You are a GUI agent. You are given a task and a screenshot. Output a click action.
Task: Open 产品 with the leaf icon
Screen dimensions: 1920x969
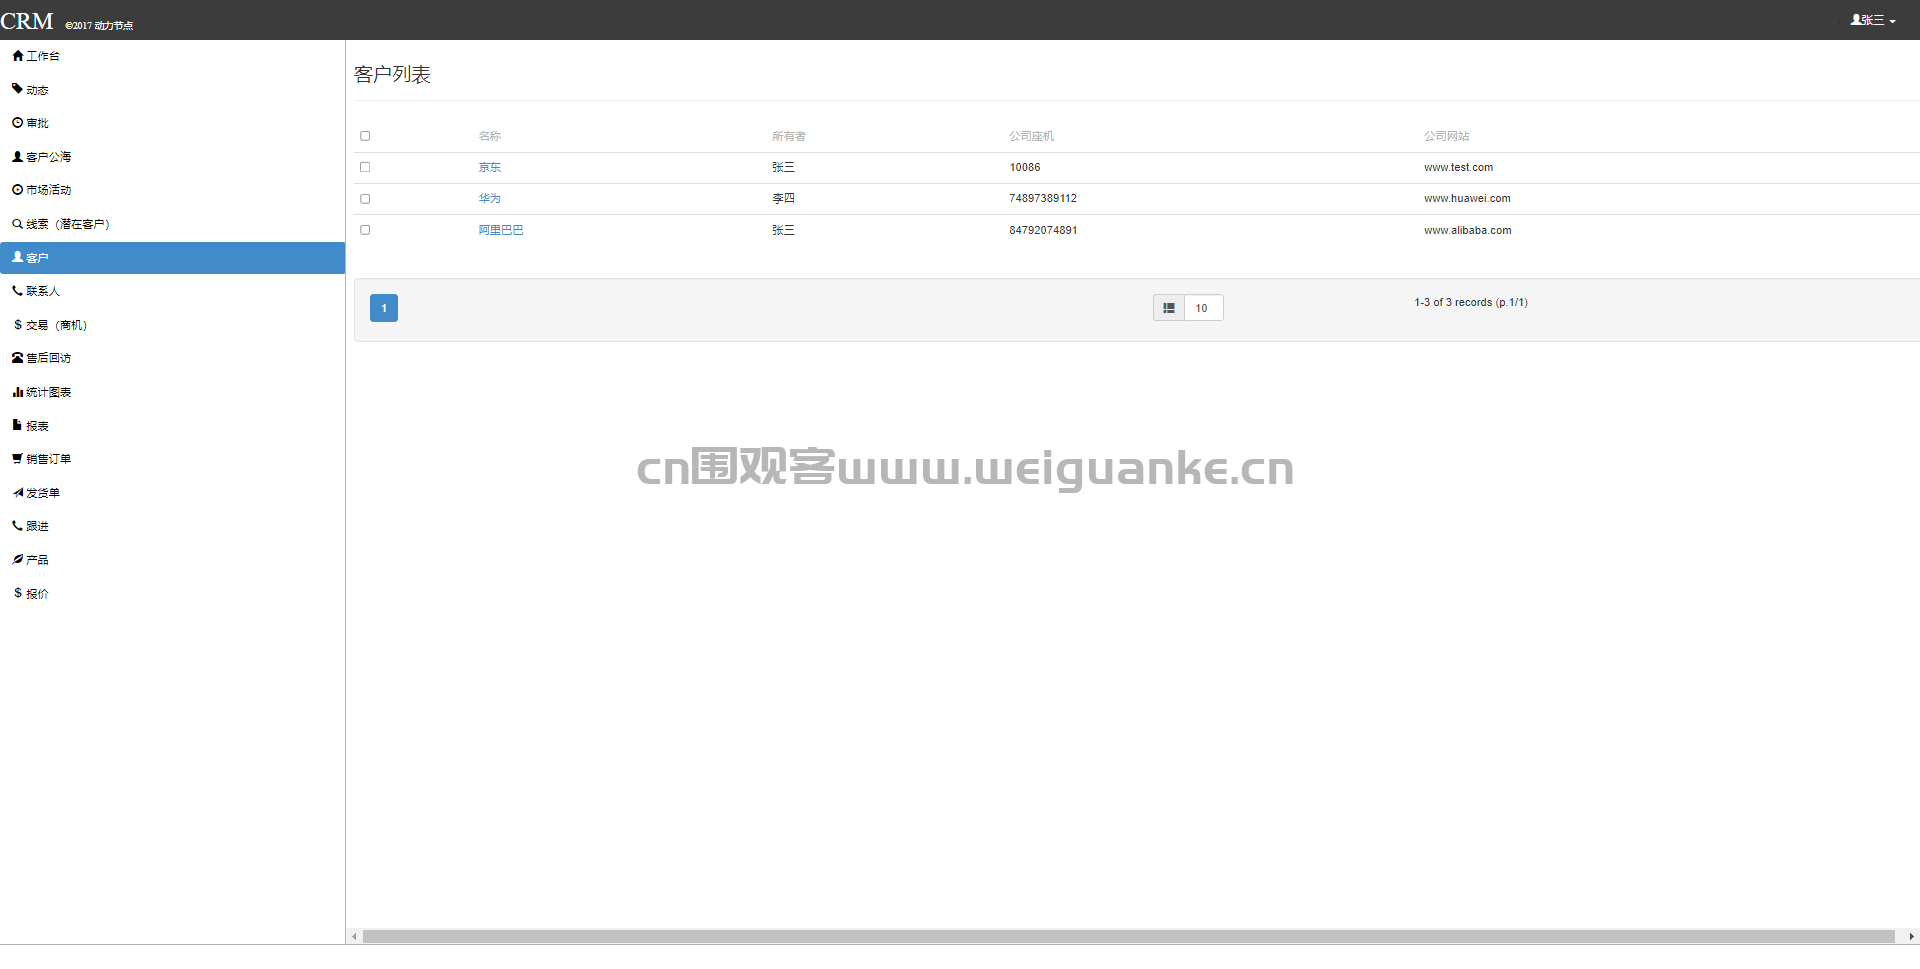(30, 560)
